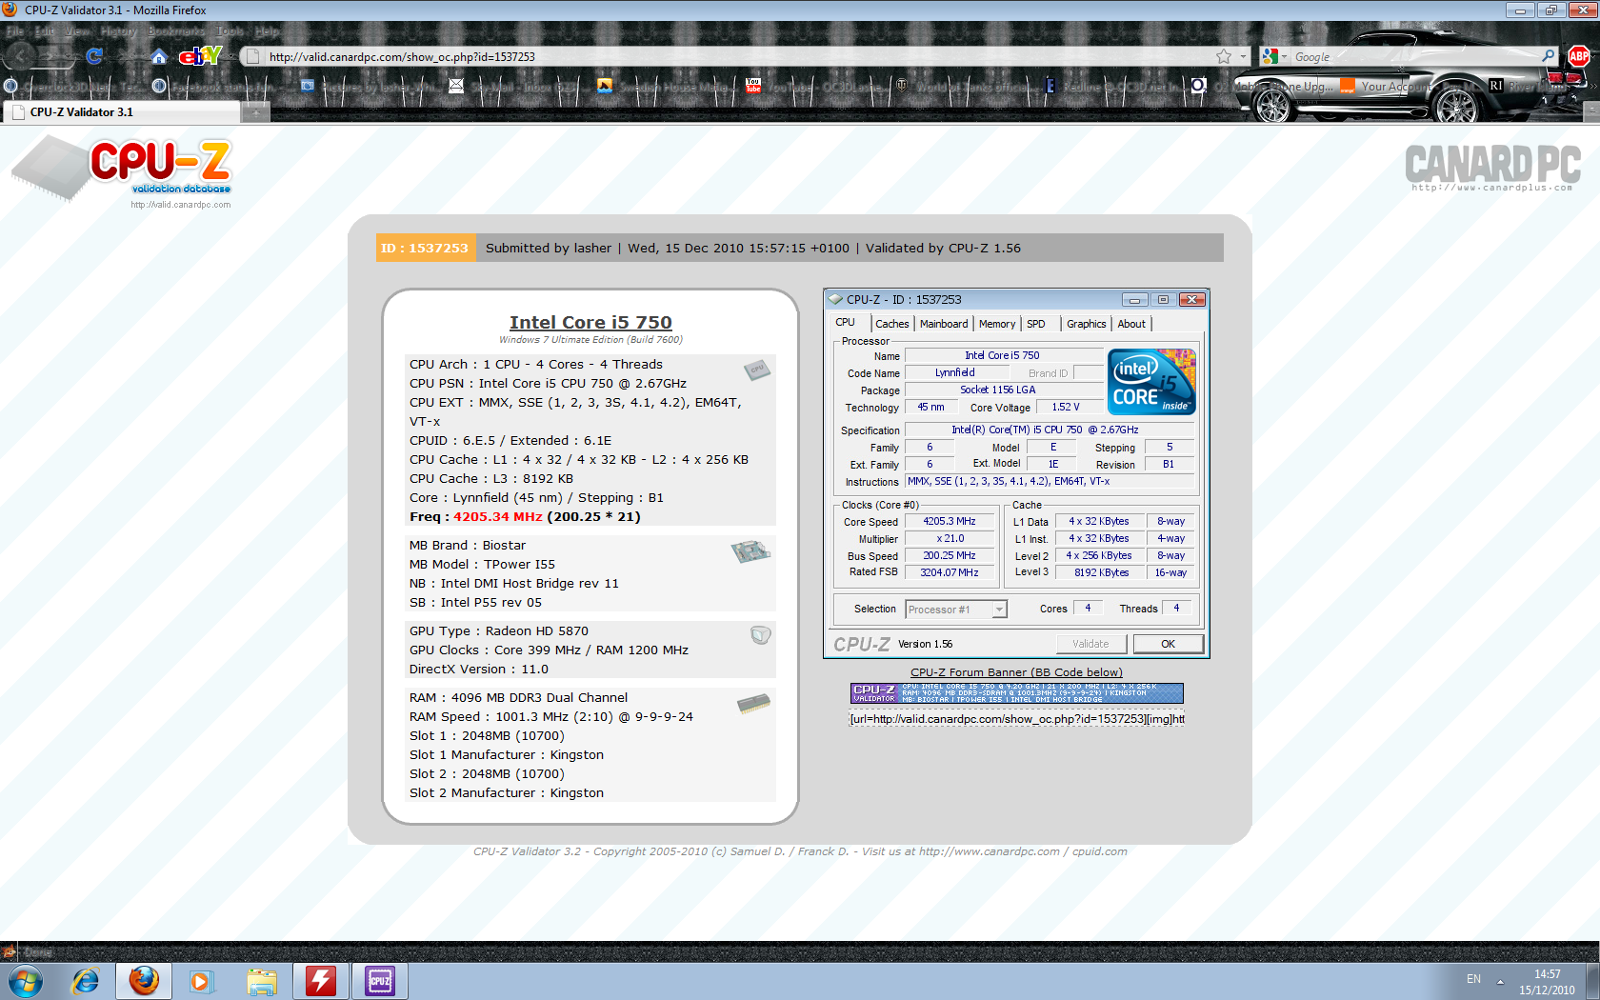Open a new tab button

(256, 113)
